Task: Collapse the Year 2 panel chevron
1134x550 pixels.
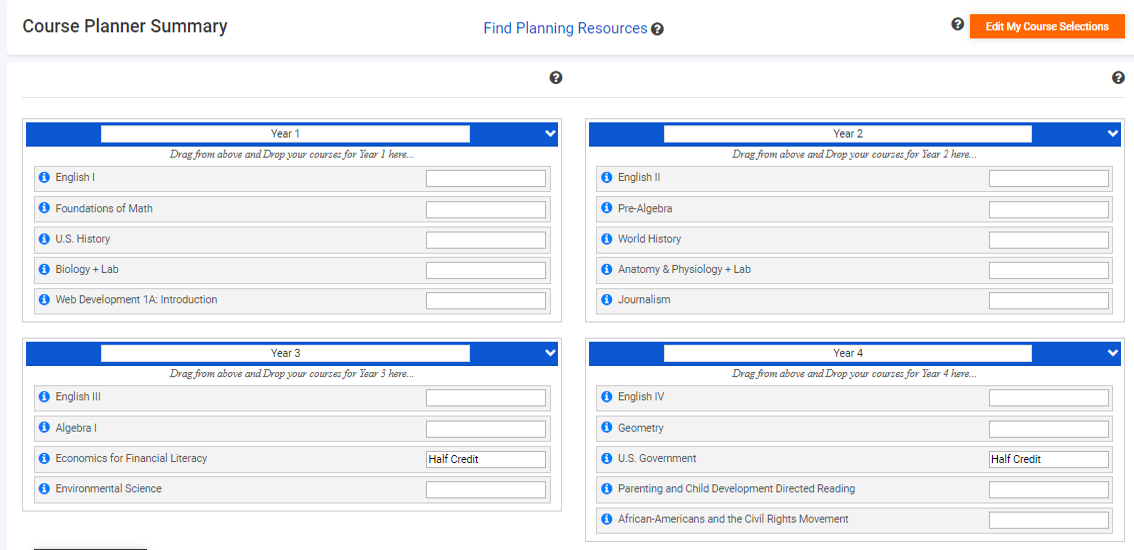Action: point(1112,134)
